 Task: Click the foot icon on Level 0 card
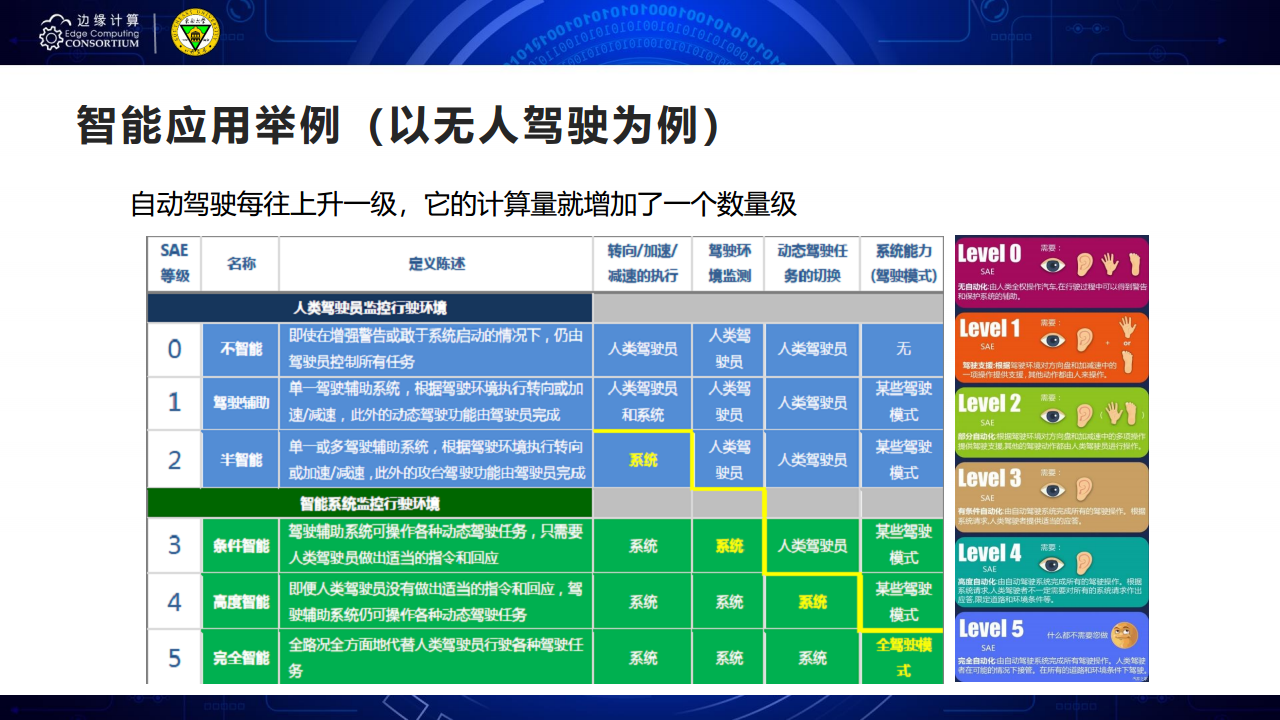(1134, 263)
